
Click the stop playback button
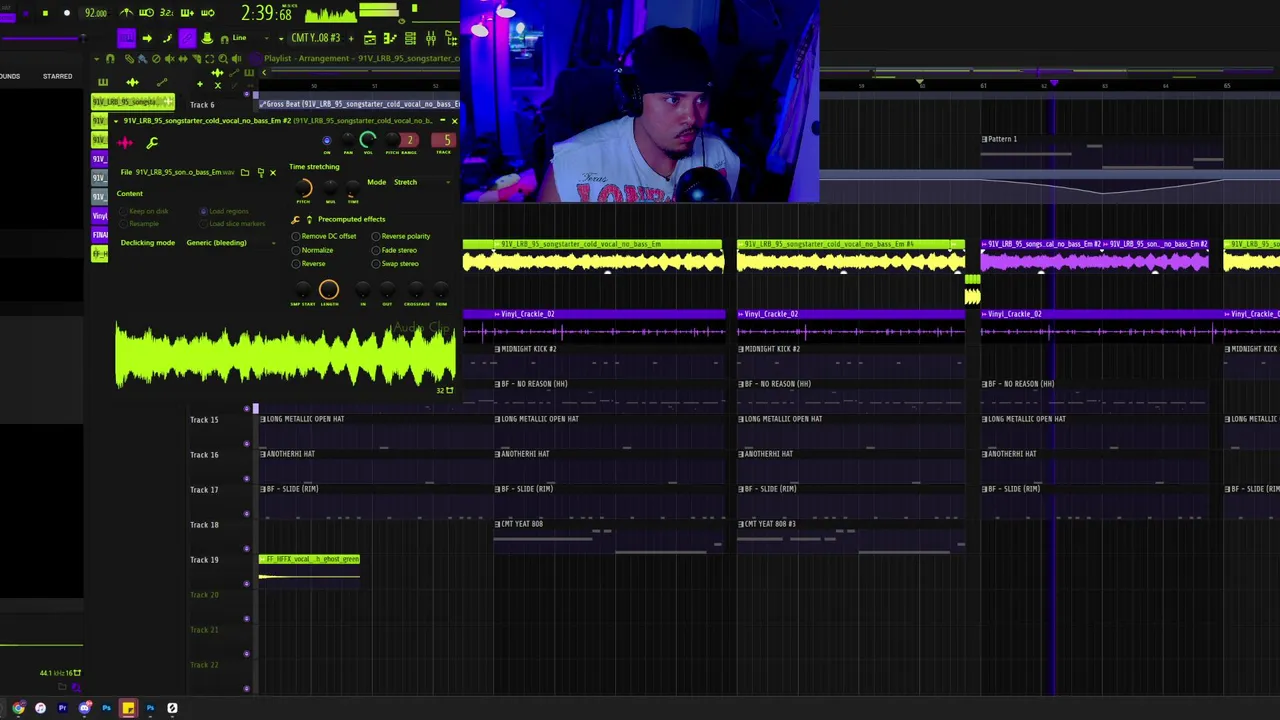tap(45, 13)
